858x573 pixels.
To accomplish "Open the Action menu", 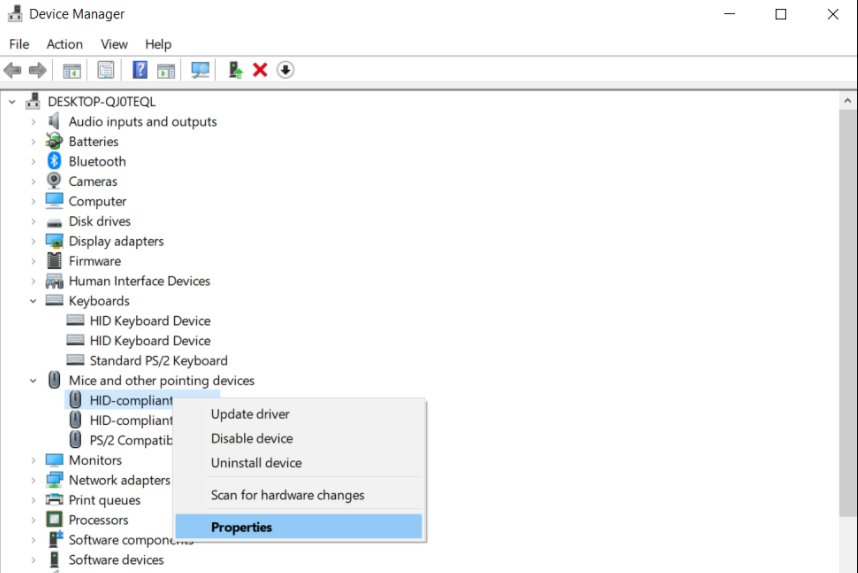I will click(x=64, y=44).
